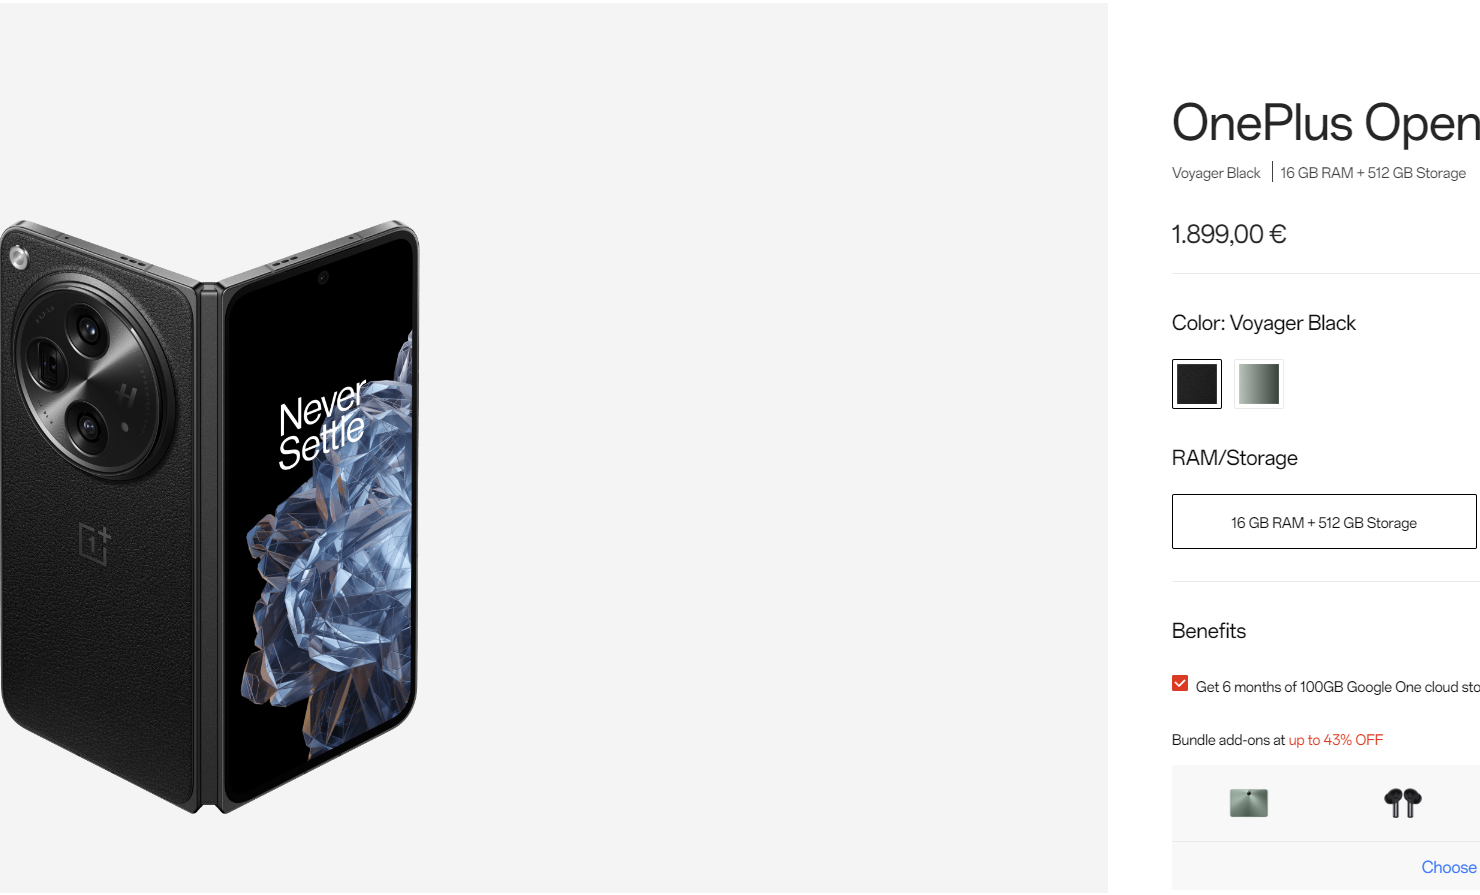The height and width of the screenshot is (895, 1480).
Task: Click the 'up to 43% OFF' text
Action: 1336,740
